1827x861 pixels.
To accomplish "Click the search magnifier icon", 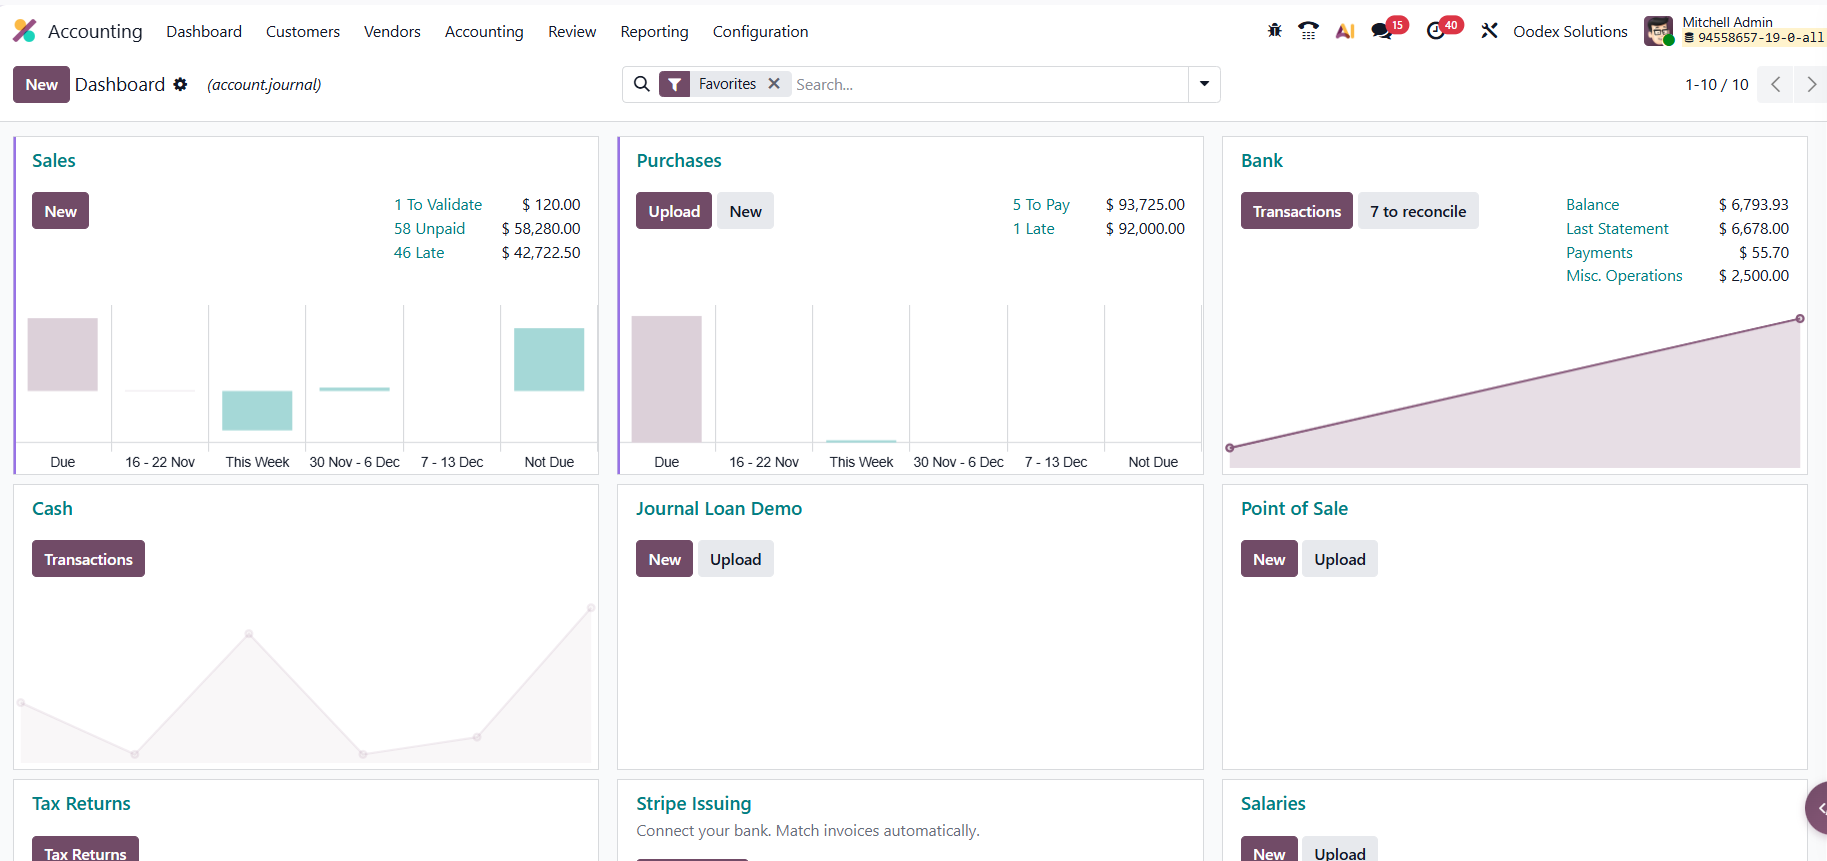I will (x=642, y=85).
